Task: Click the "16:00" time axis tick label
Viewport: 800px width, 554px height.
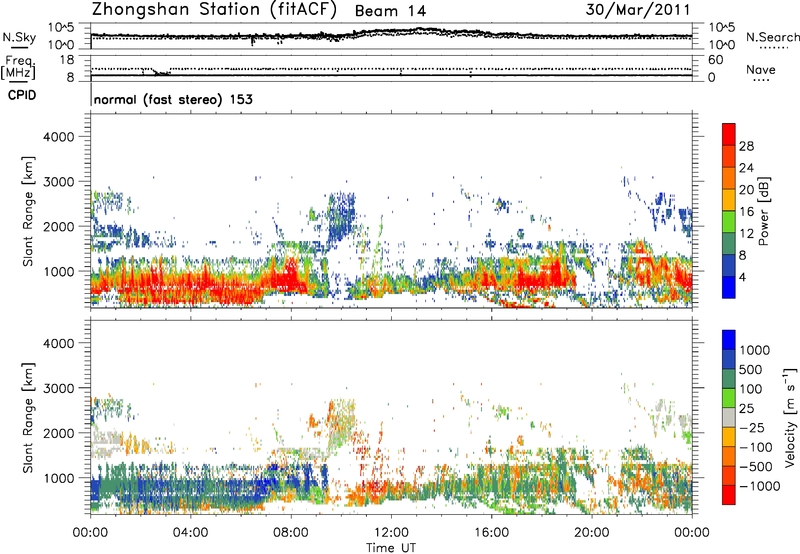Action: point(491,533)
